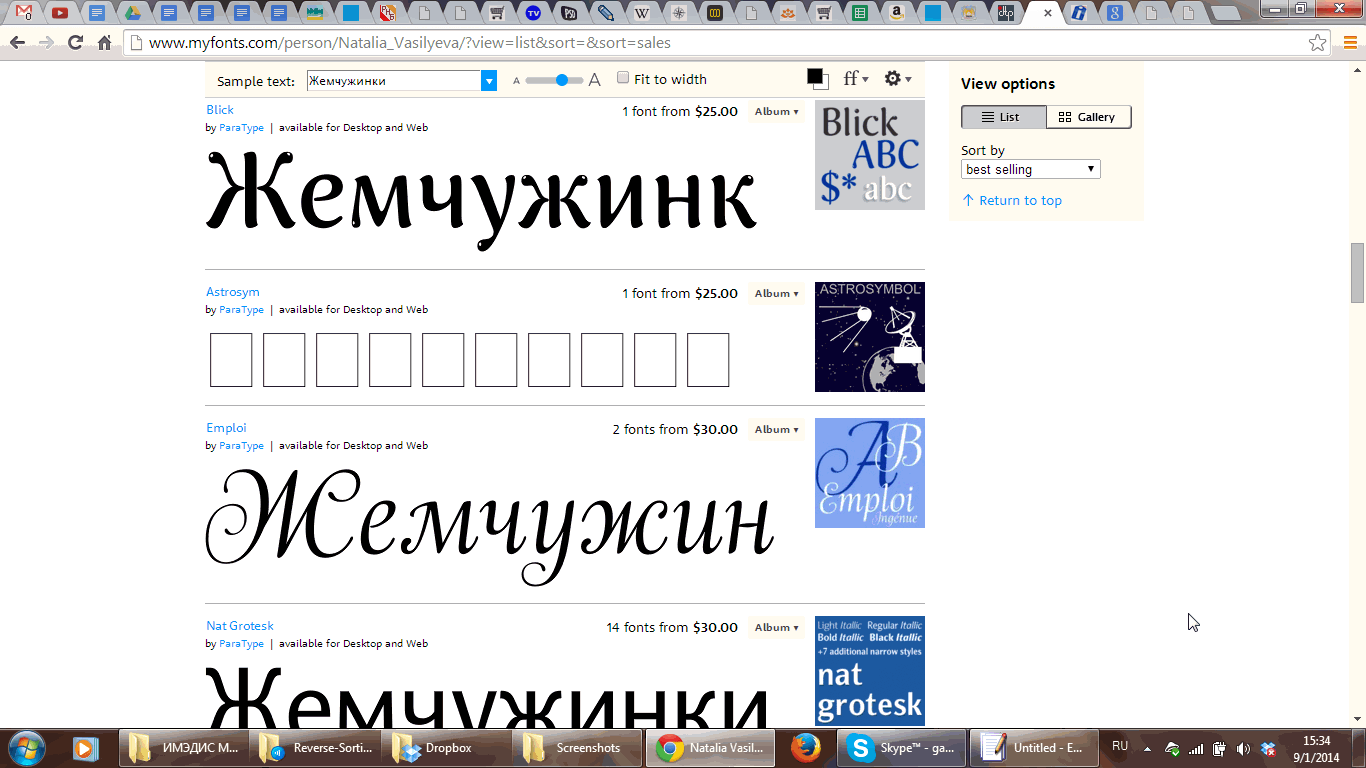This screenshot has height=768, width=1366.
Task: Open the Reverse-Sorti... folder taskbar item
Action: coord(317,747)
